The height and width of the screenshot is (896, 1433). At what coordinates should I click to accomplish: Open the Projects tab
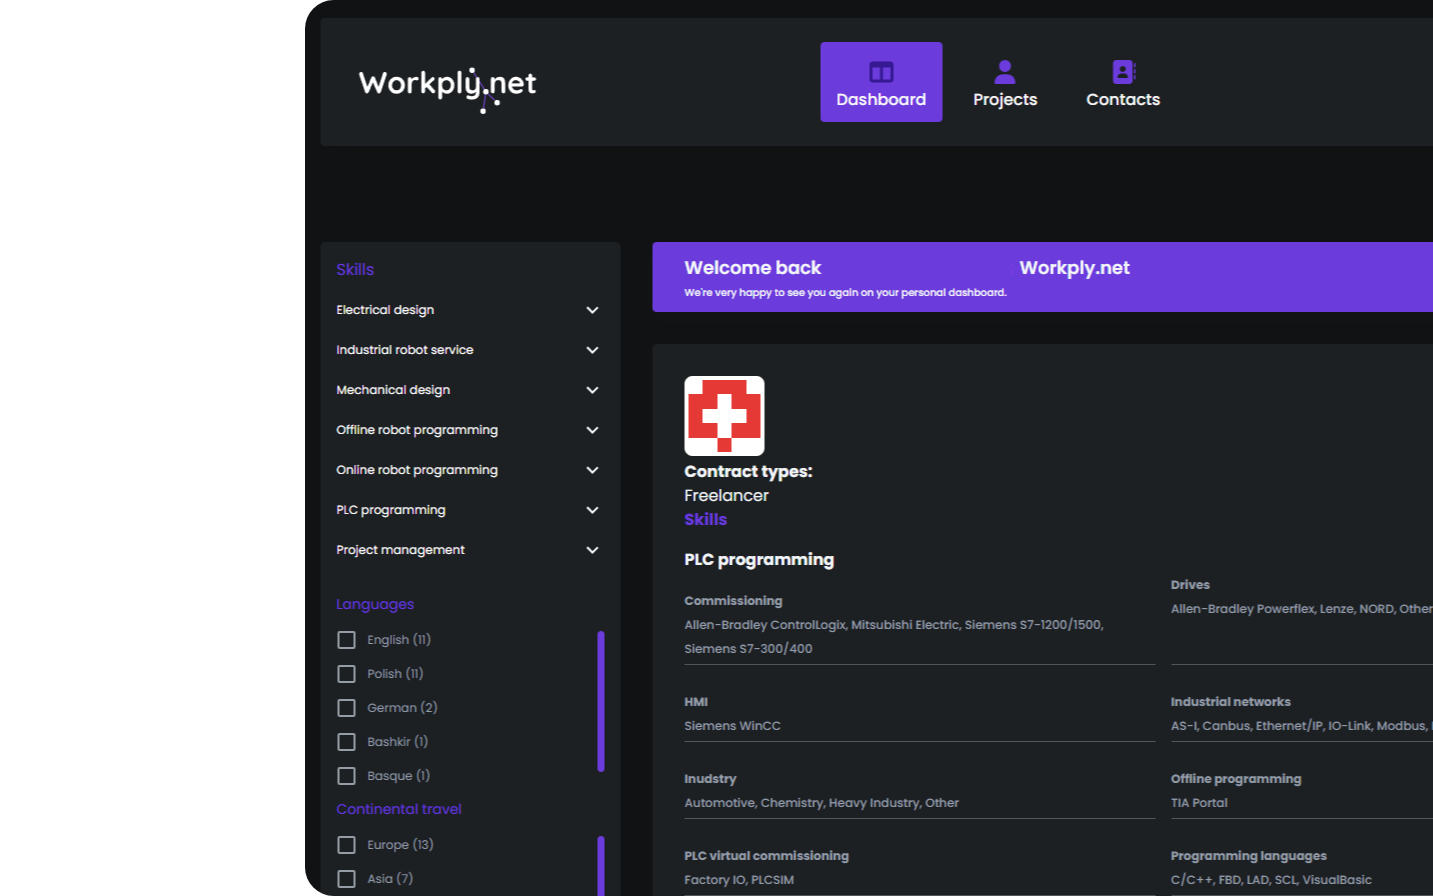(x=1005, y=82)
